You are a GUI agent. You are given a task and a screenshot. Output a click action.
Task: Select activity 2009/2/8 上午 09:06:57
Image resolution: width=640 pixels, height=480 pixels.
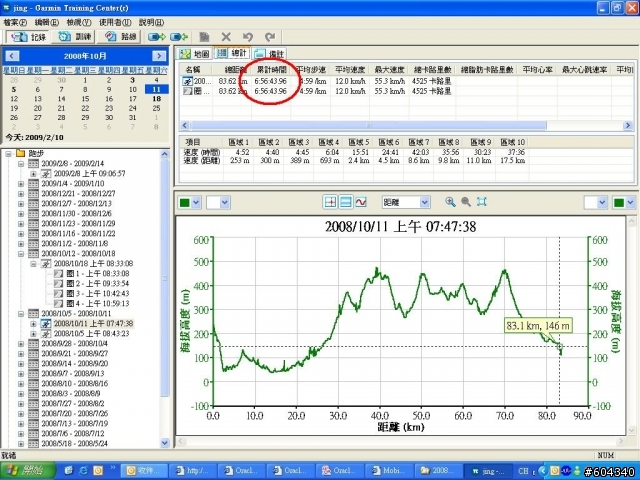89,173
